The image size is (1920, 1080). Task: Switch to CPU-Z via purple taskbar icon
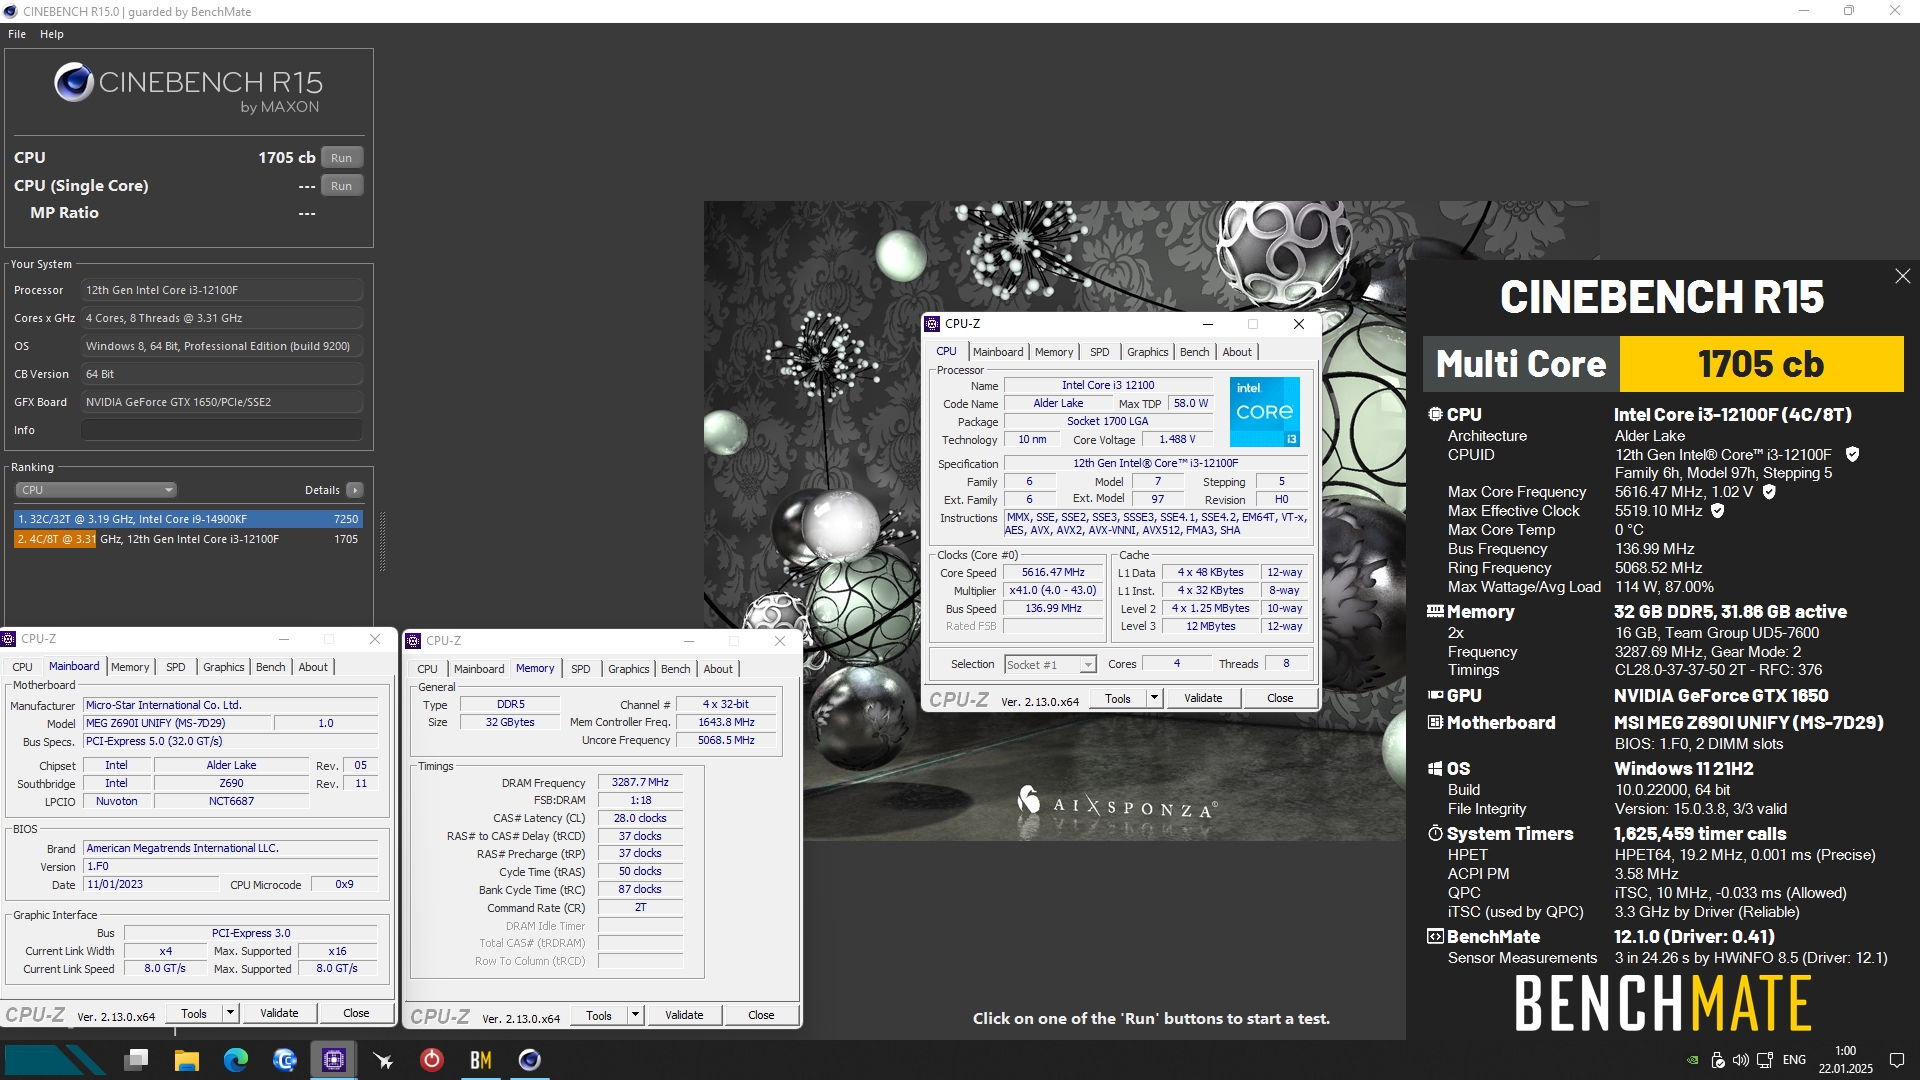tap(334, 1060)
